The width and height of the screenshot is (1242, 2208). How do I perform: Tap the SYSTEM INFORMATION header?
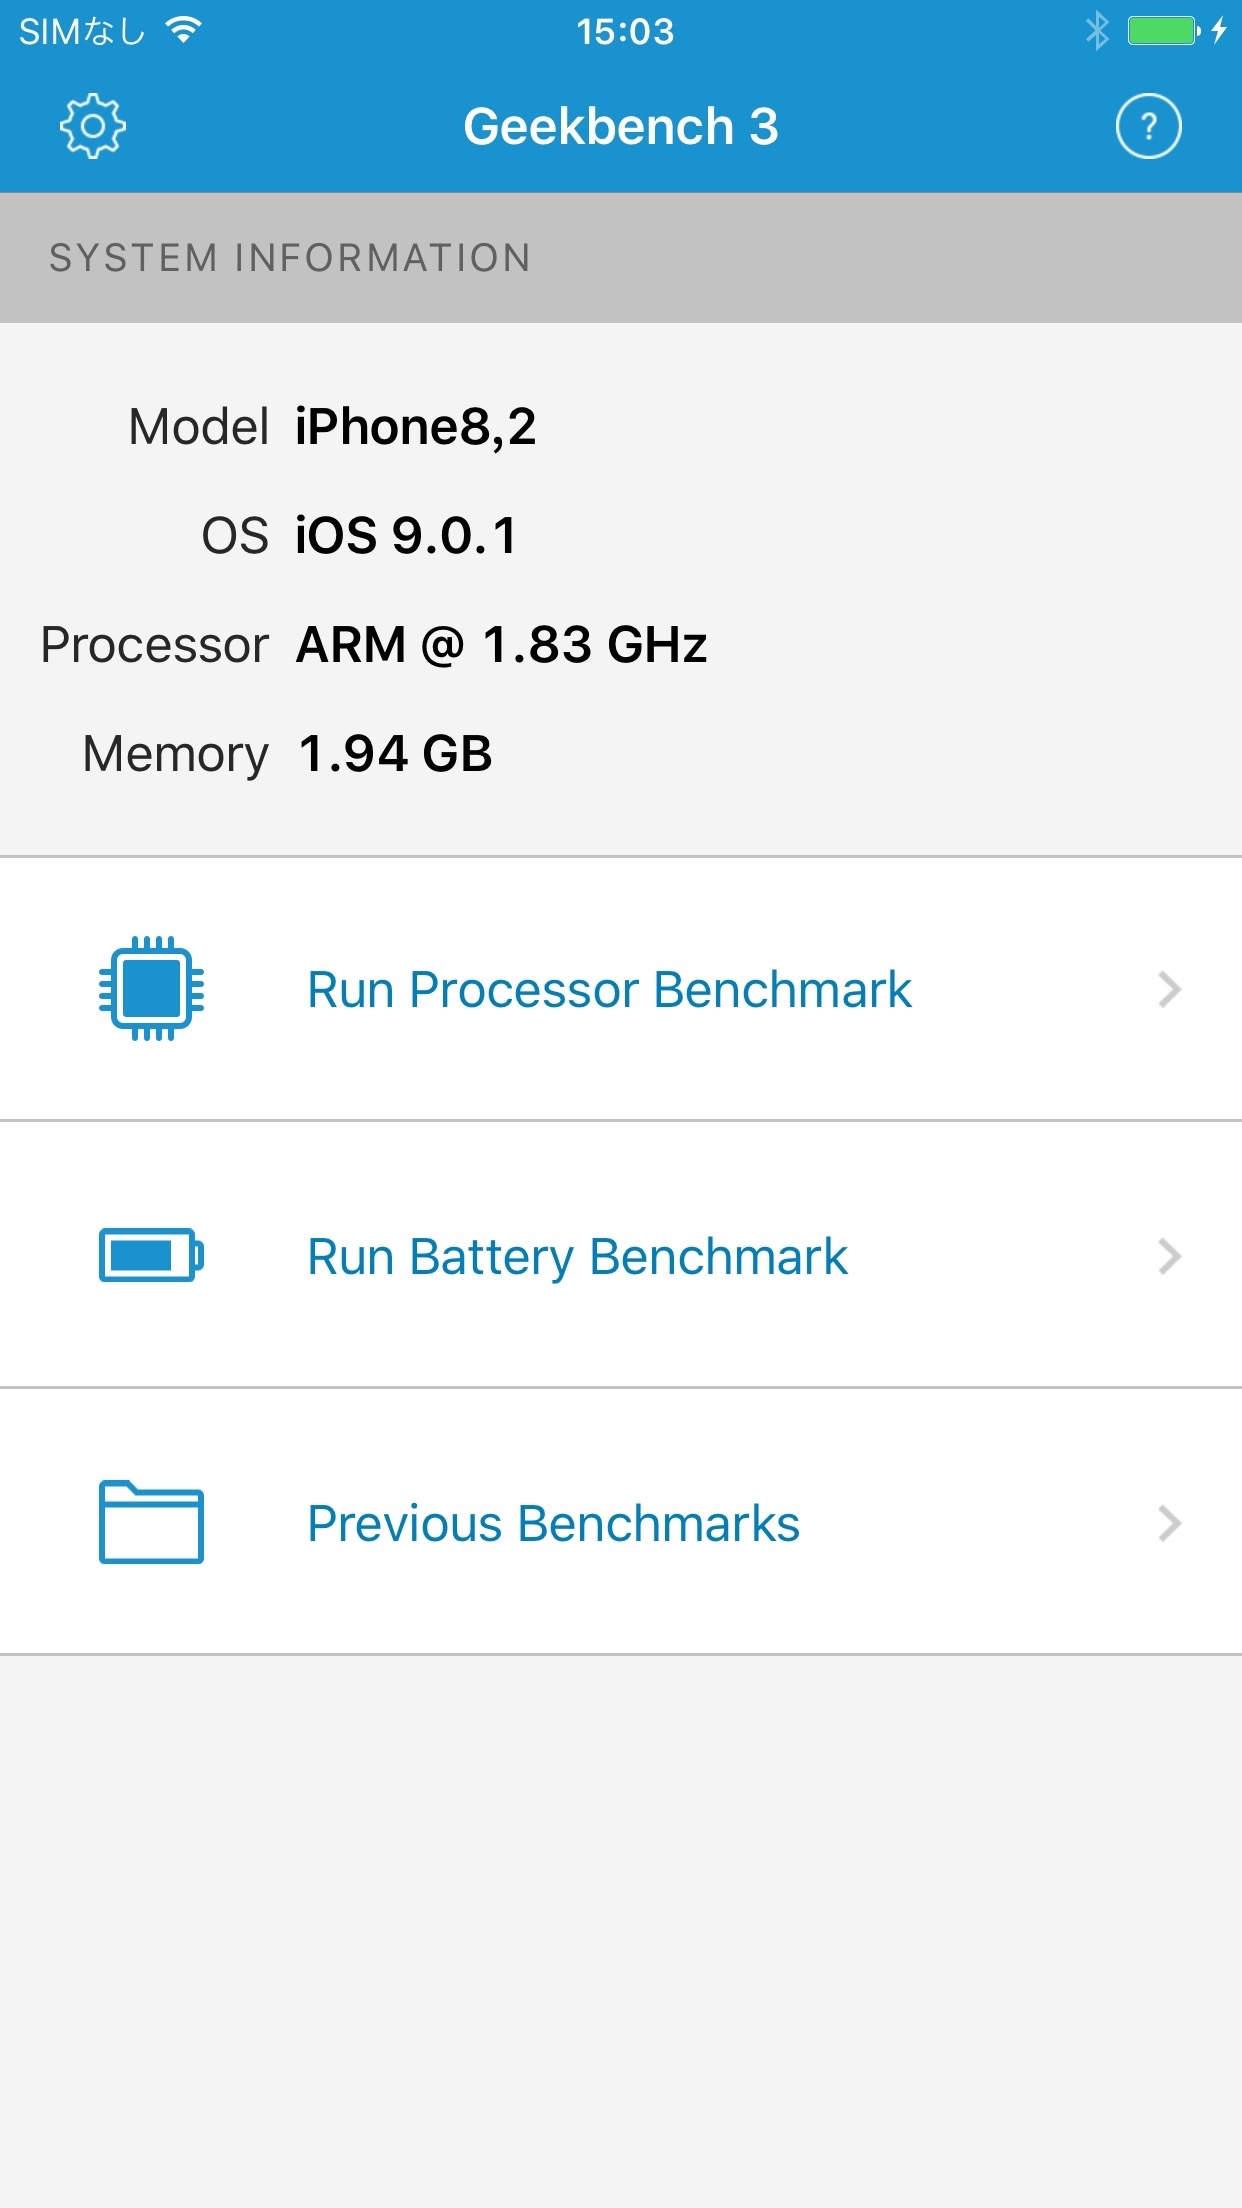tap(290, 258)
